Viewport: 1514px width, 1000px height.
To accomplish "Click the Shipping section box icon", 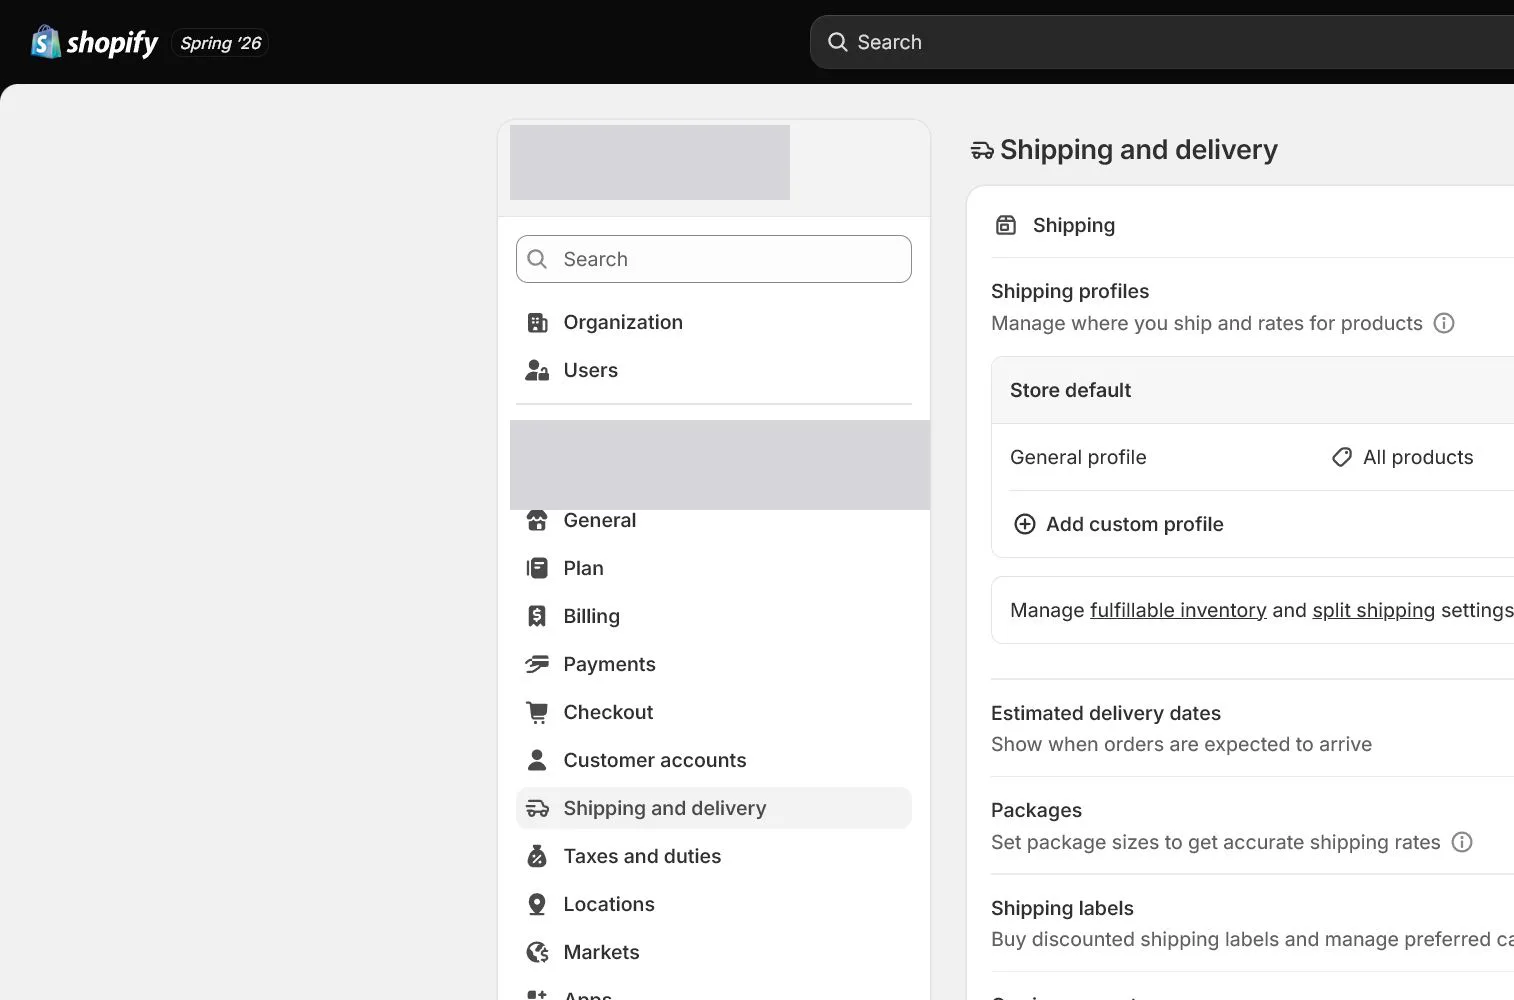I will [x=1006, y=225].
